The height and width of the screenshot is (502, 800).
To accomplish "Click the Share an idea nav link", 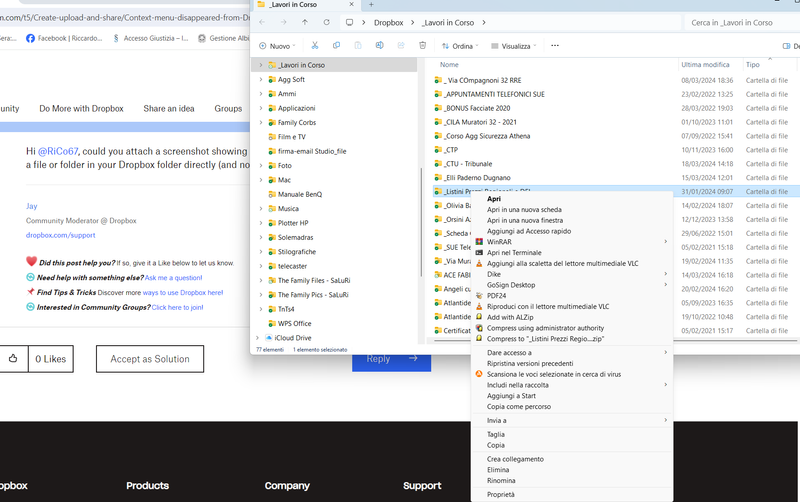I will [x=169, y=109].
